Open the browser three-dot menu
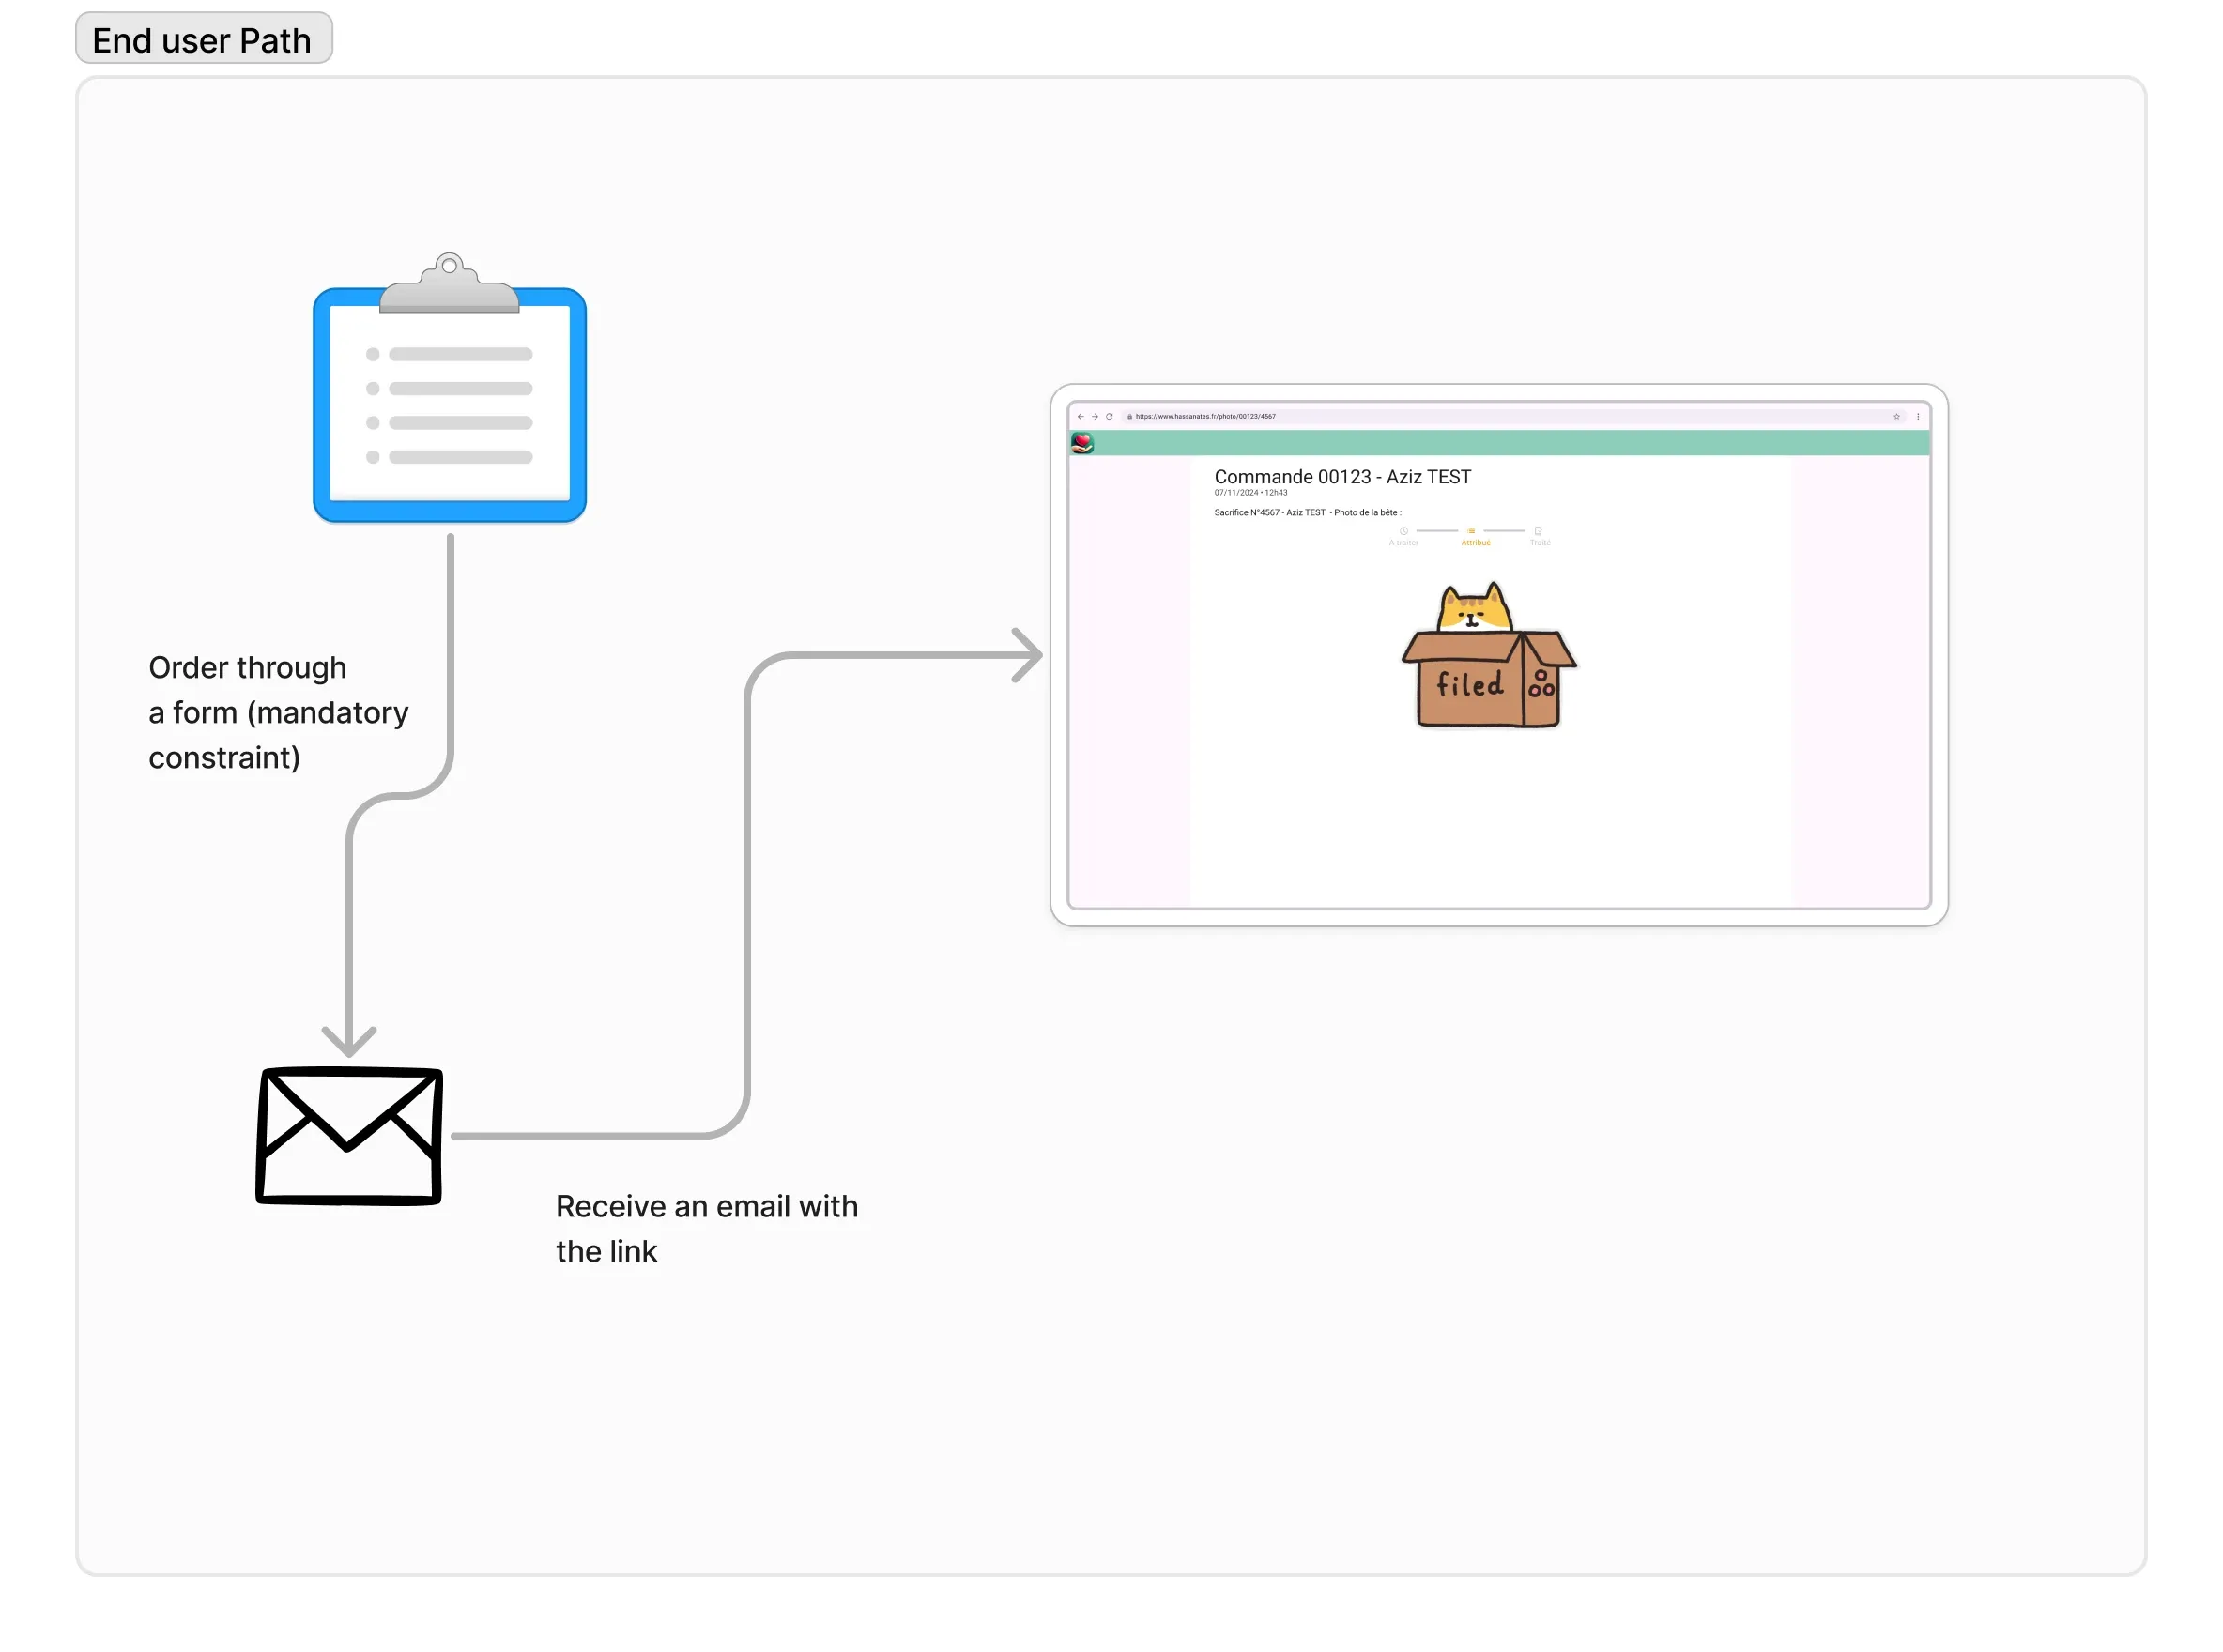The height and width of the screenshot is (1652, 2223). coord(1917,416)
